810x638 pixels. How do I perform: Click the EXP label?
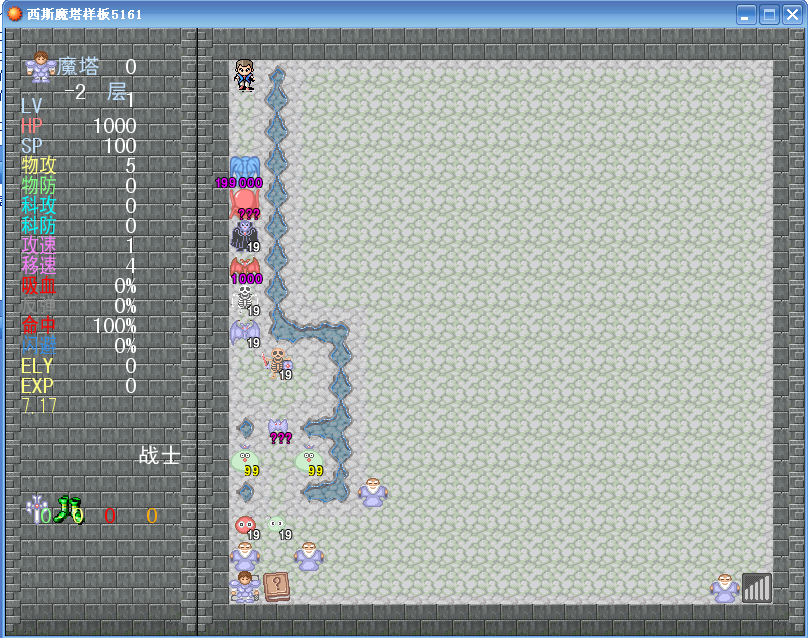[x=37, y=386]
